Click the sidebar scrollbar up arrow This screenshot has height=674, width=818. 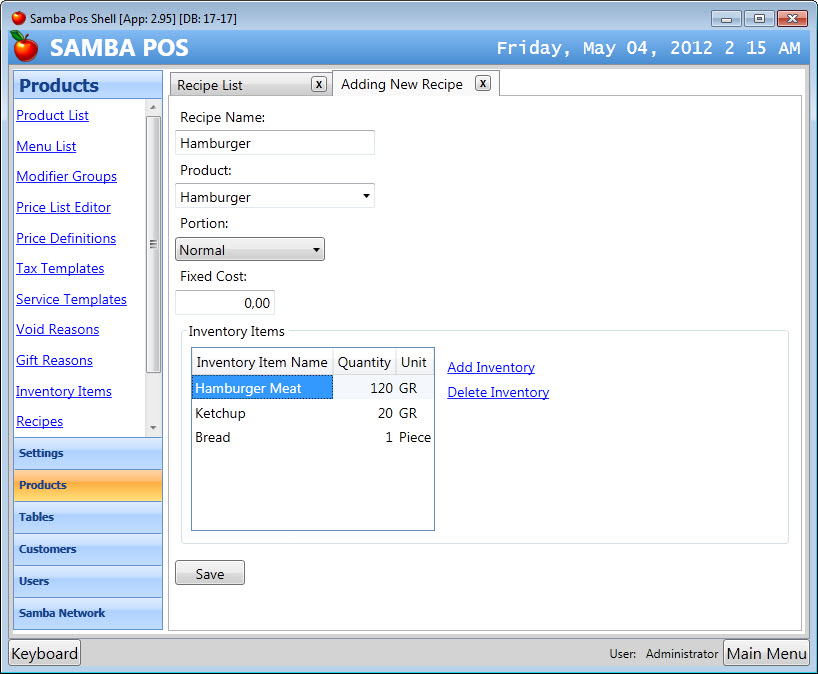click(x=153, y=107)
